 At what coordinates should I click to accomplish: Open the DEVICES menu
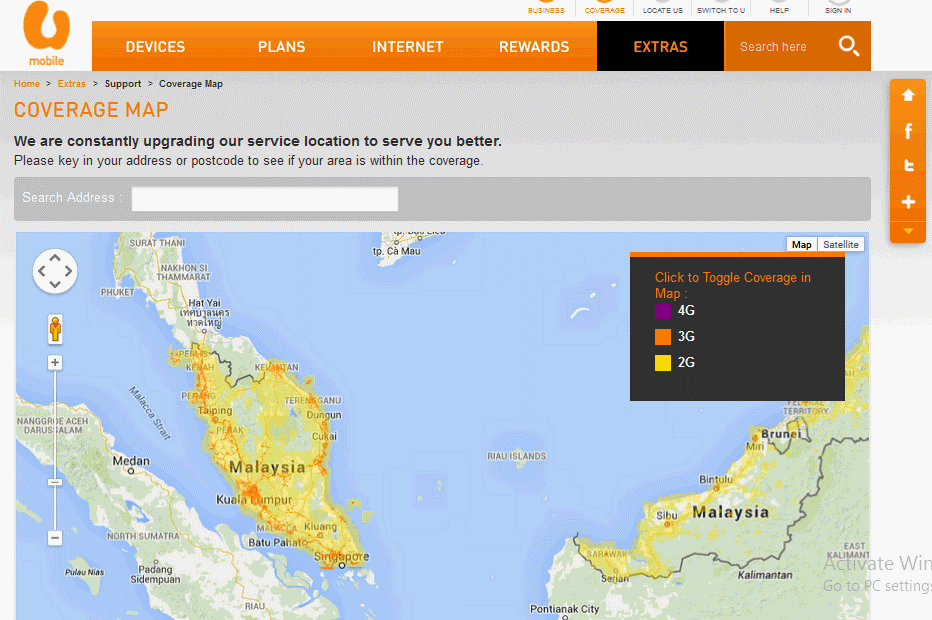[x=155, y=46]
